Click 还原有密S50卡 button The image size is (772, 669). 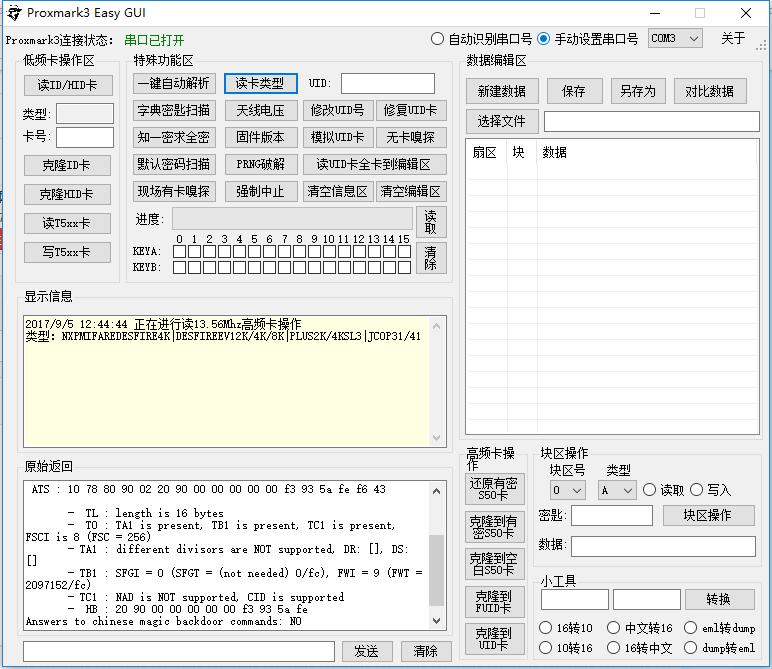pos(494,489)
